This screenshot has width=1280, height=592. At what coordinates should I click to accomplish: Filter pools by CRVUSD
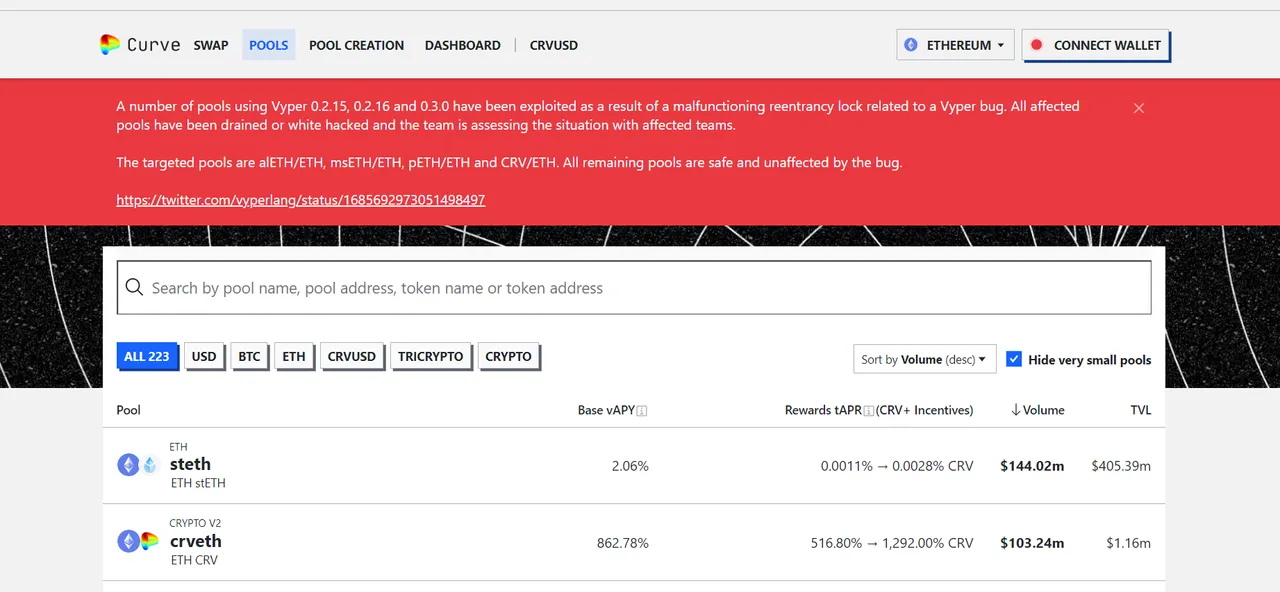352,356
